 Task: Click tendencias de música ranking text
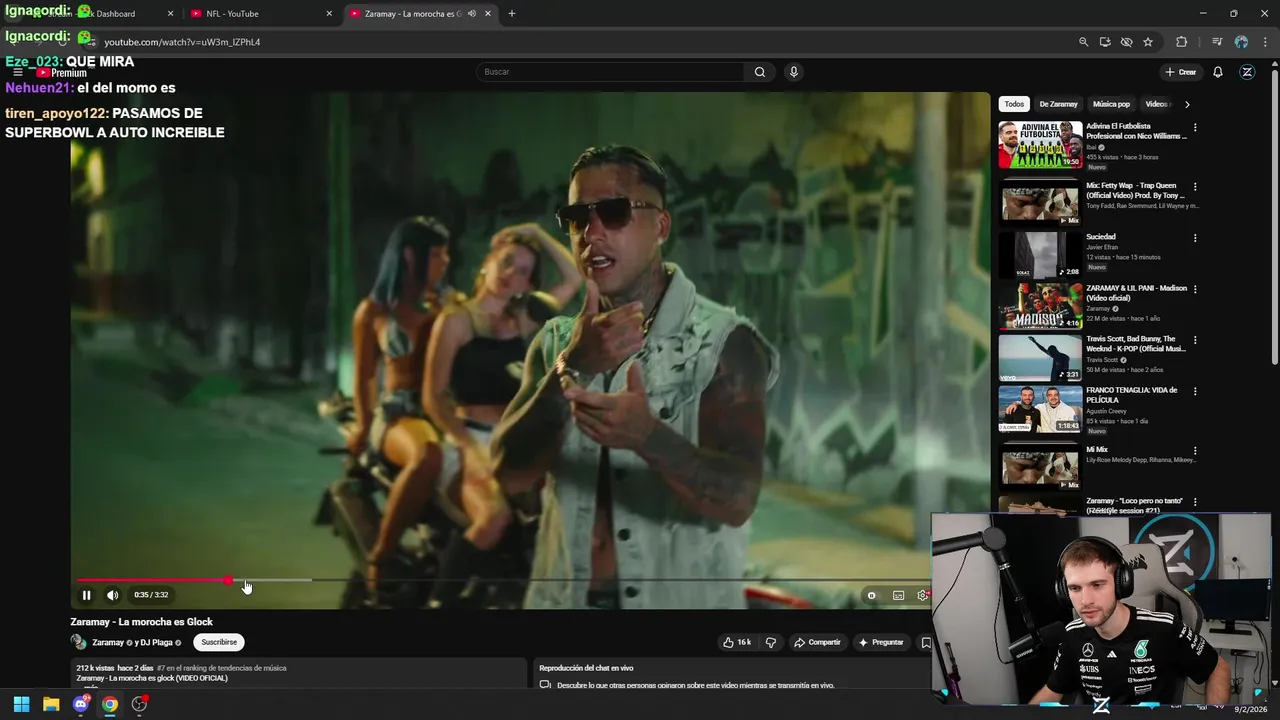pyautogui.click(x=221, y=668)
